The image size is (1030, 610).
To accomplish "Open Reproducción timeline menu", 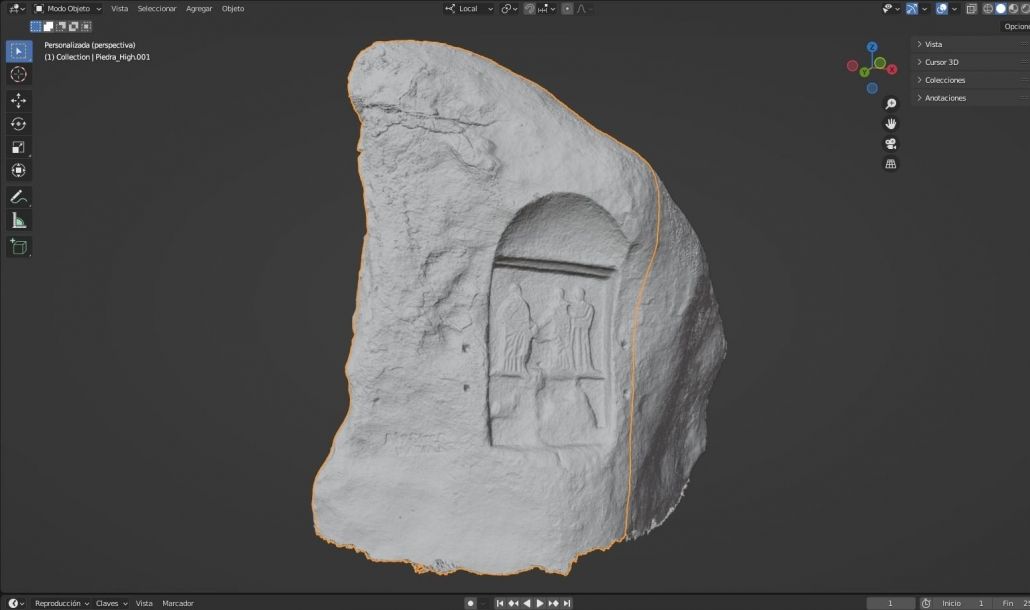I will pyautogui.click(x=62, y=603).
